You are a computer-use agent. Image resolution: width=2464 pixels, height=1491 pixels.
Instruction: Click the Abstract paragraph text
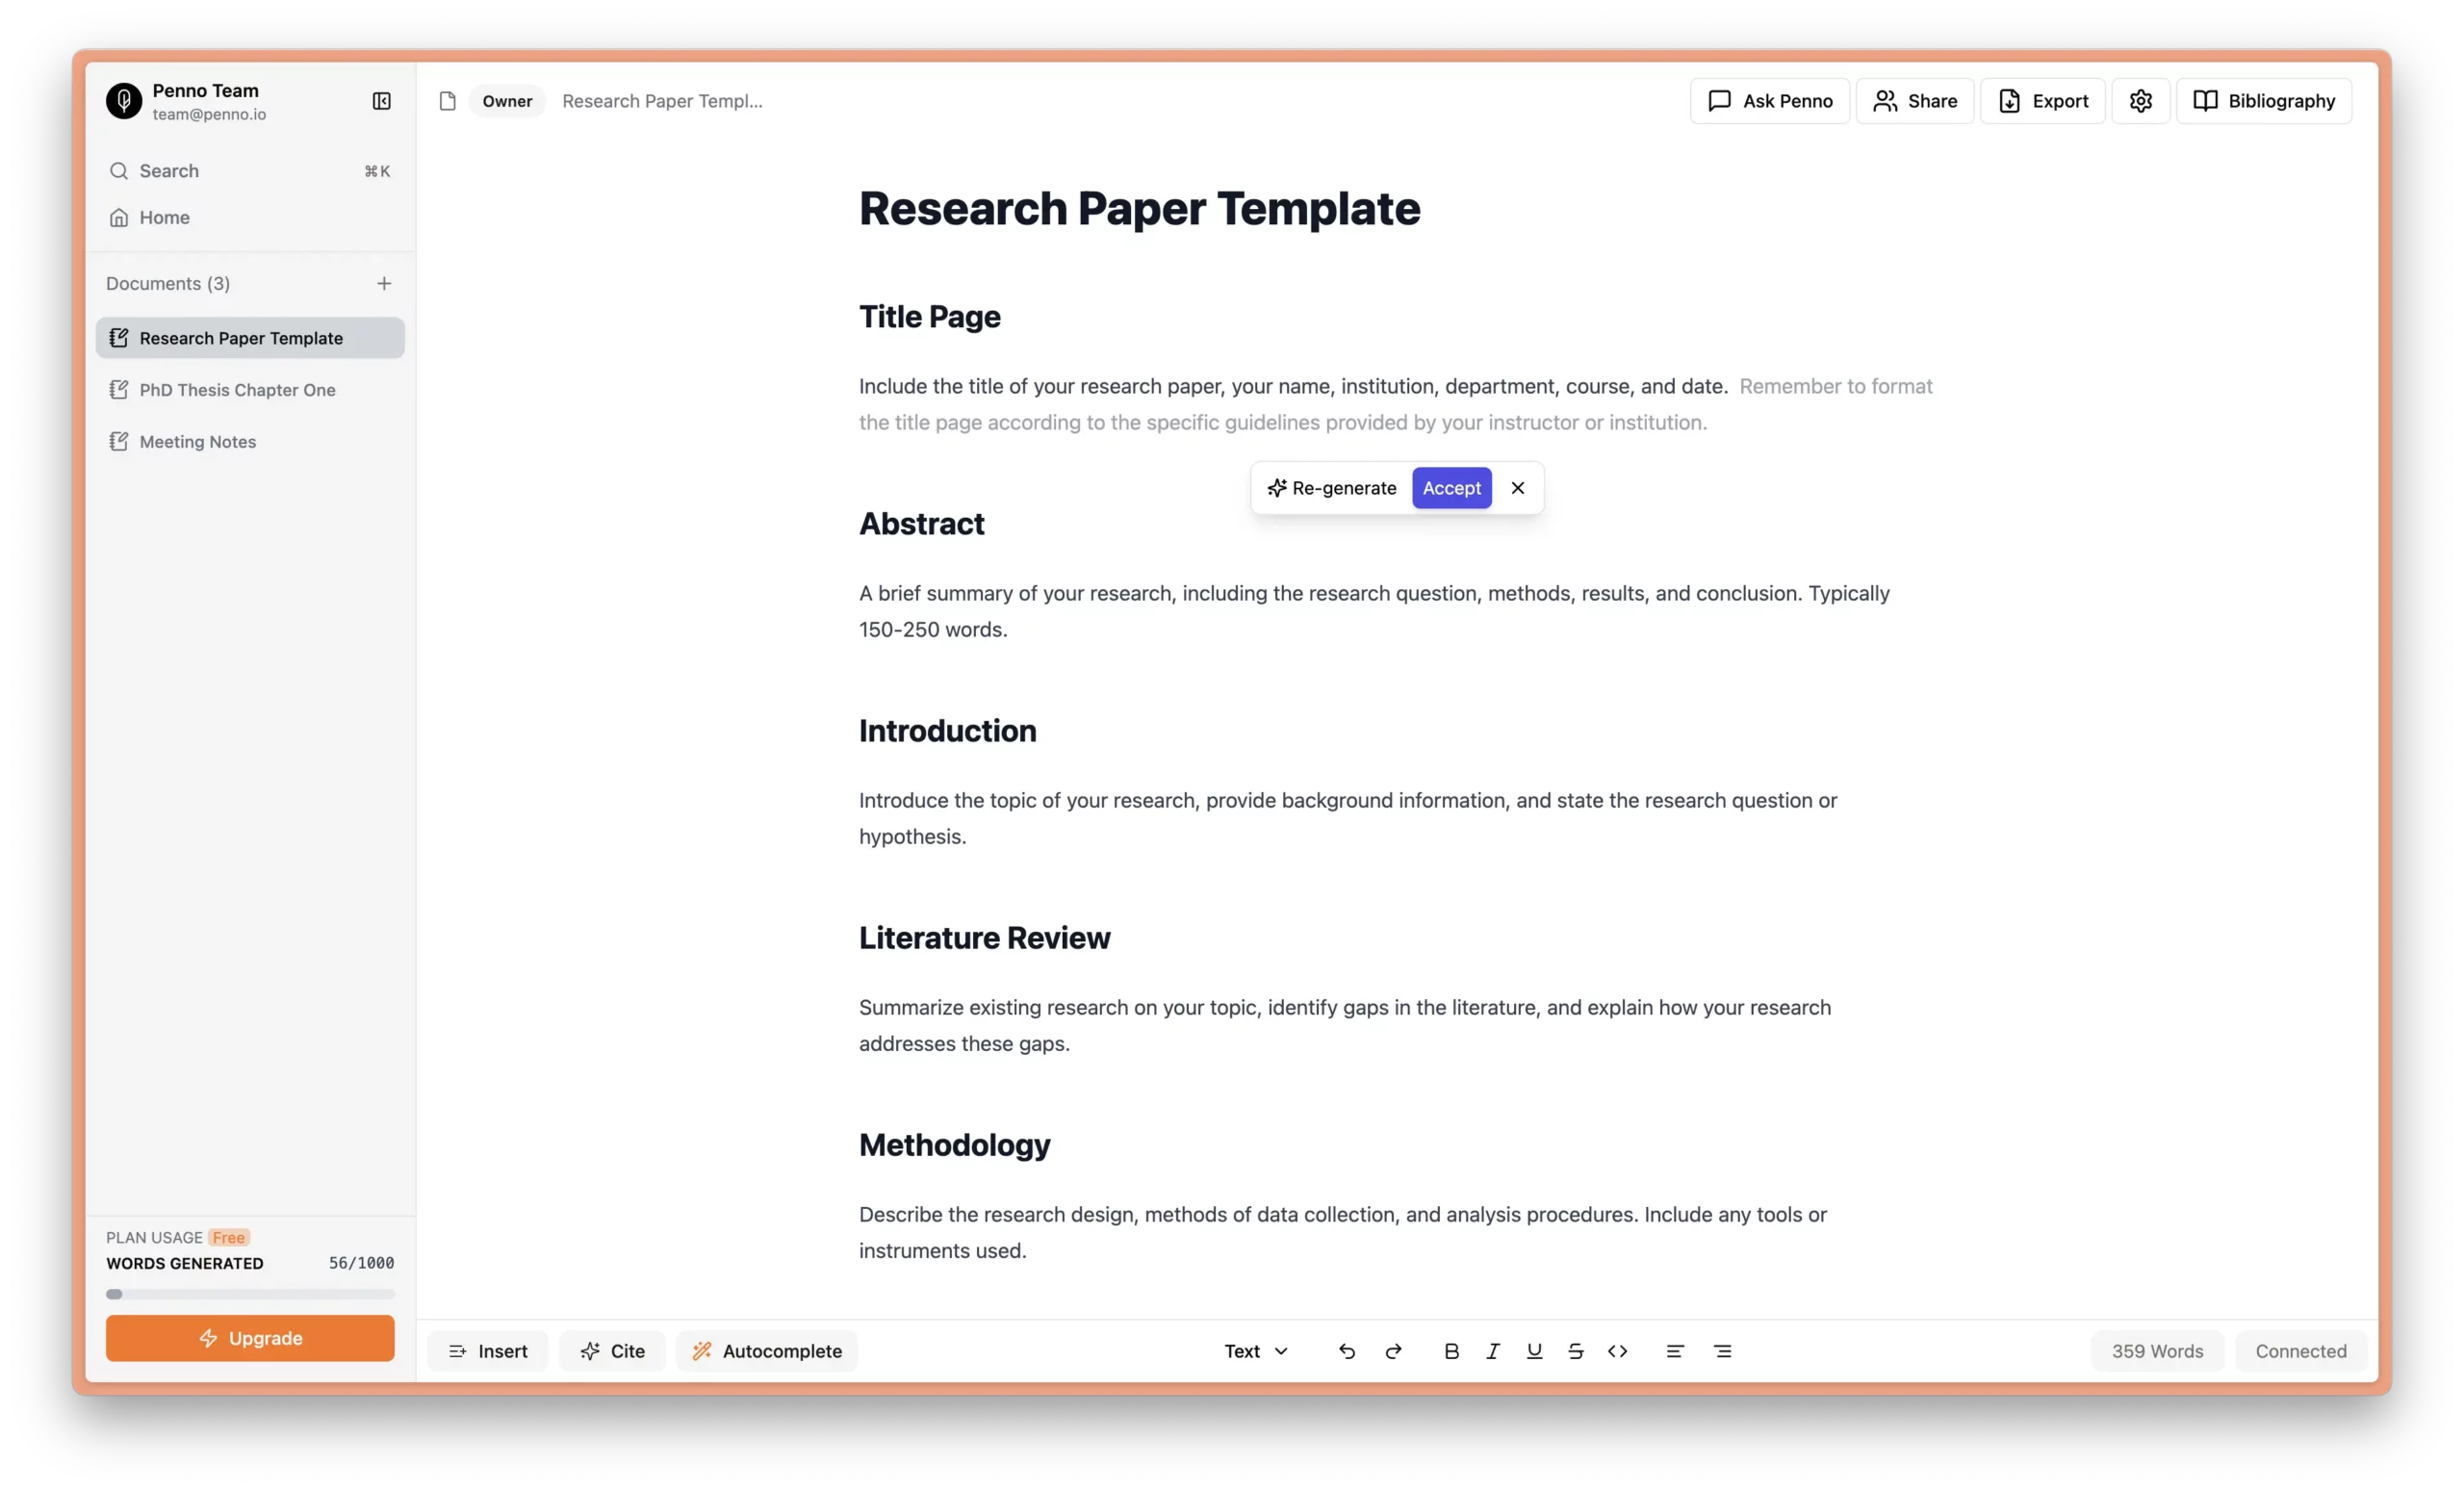pyautogui.click(x=1374, y=611)
